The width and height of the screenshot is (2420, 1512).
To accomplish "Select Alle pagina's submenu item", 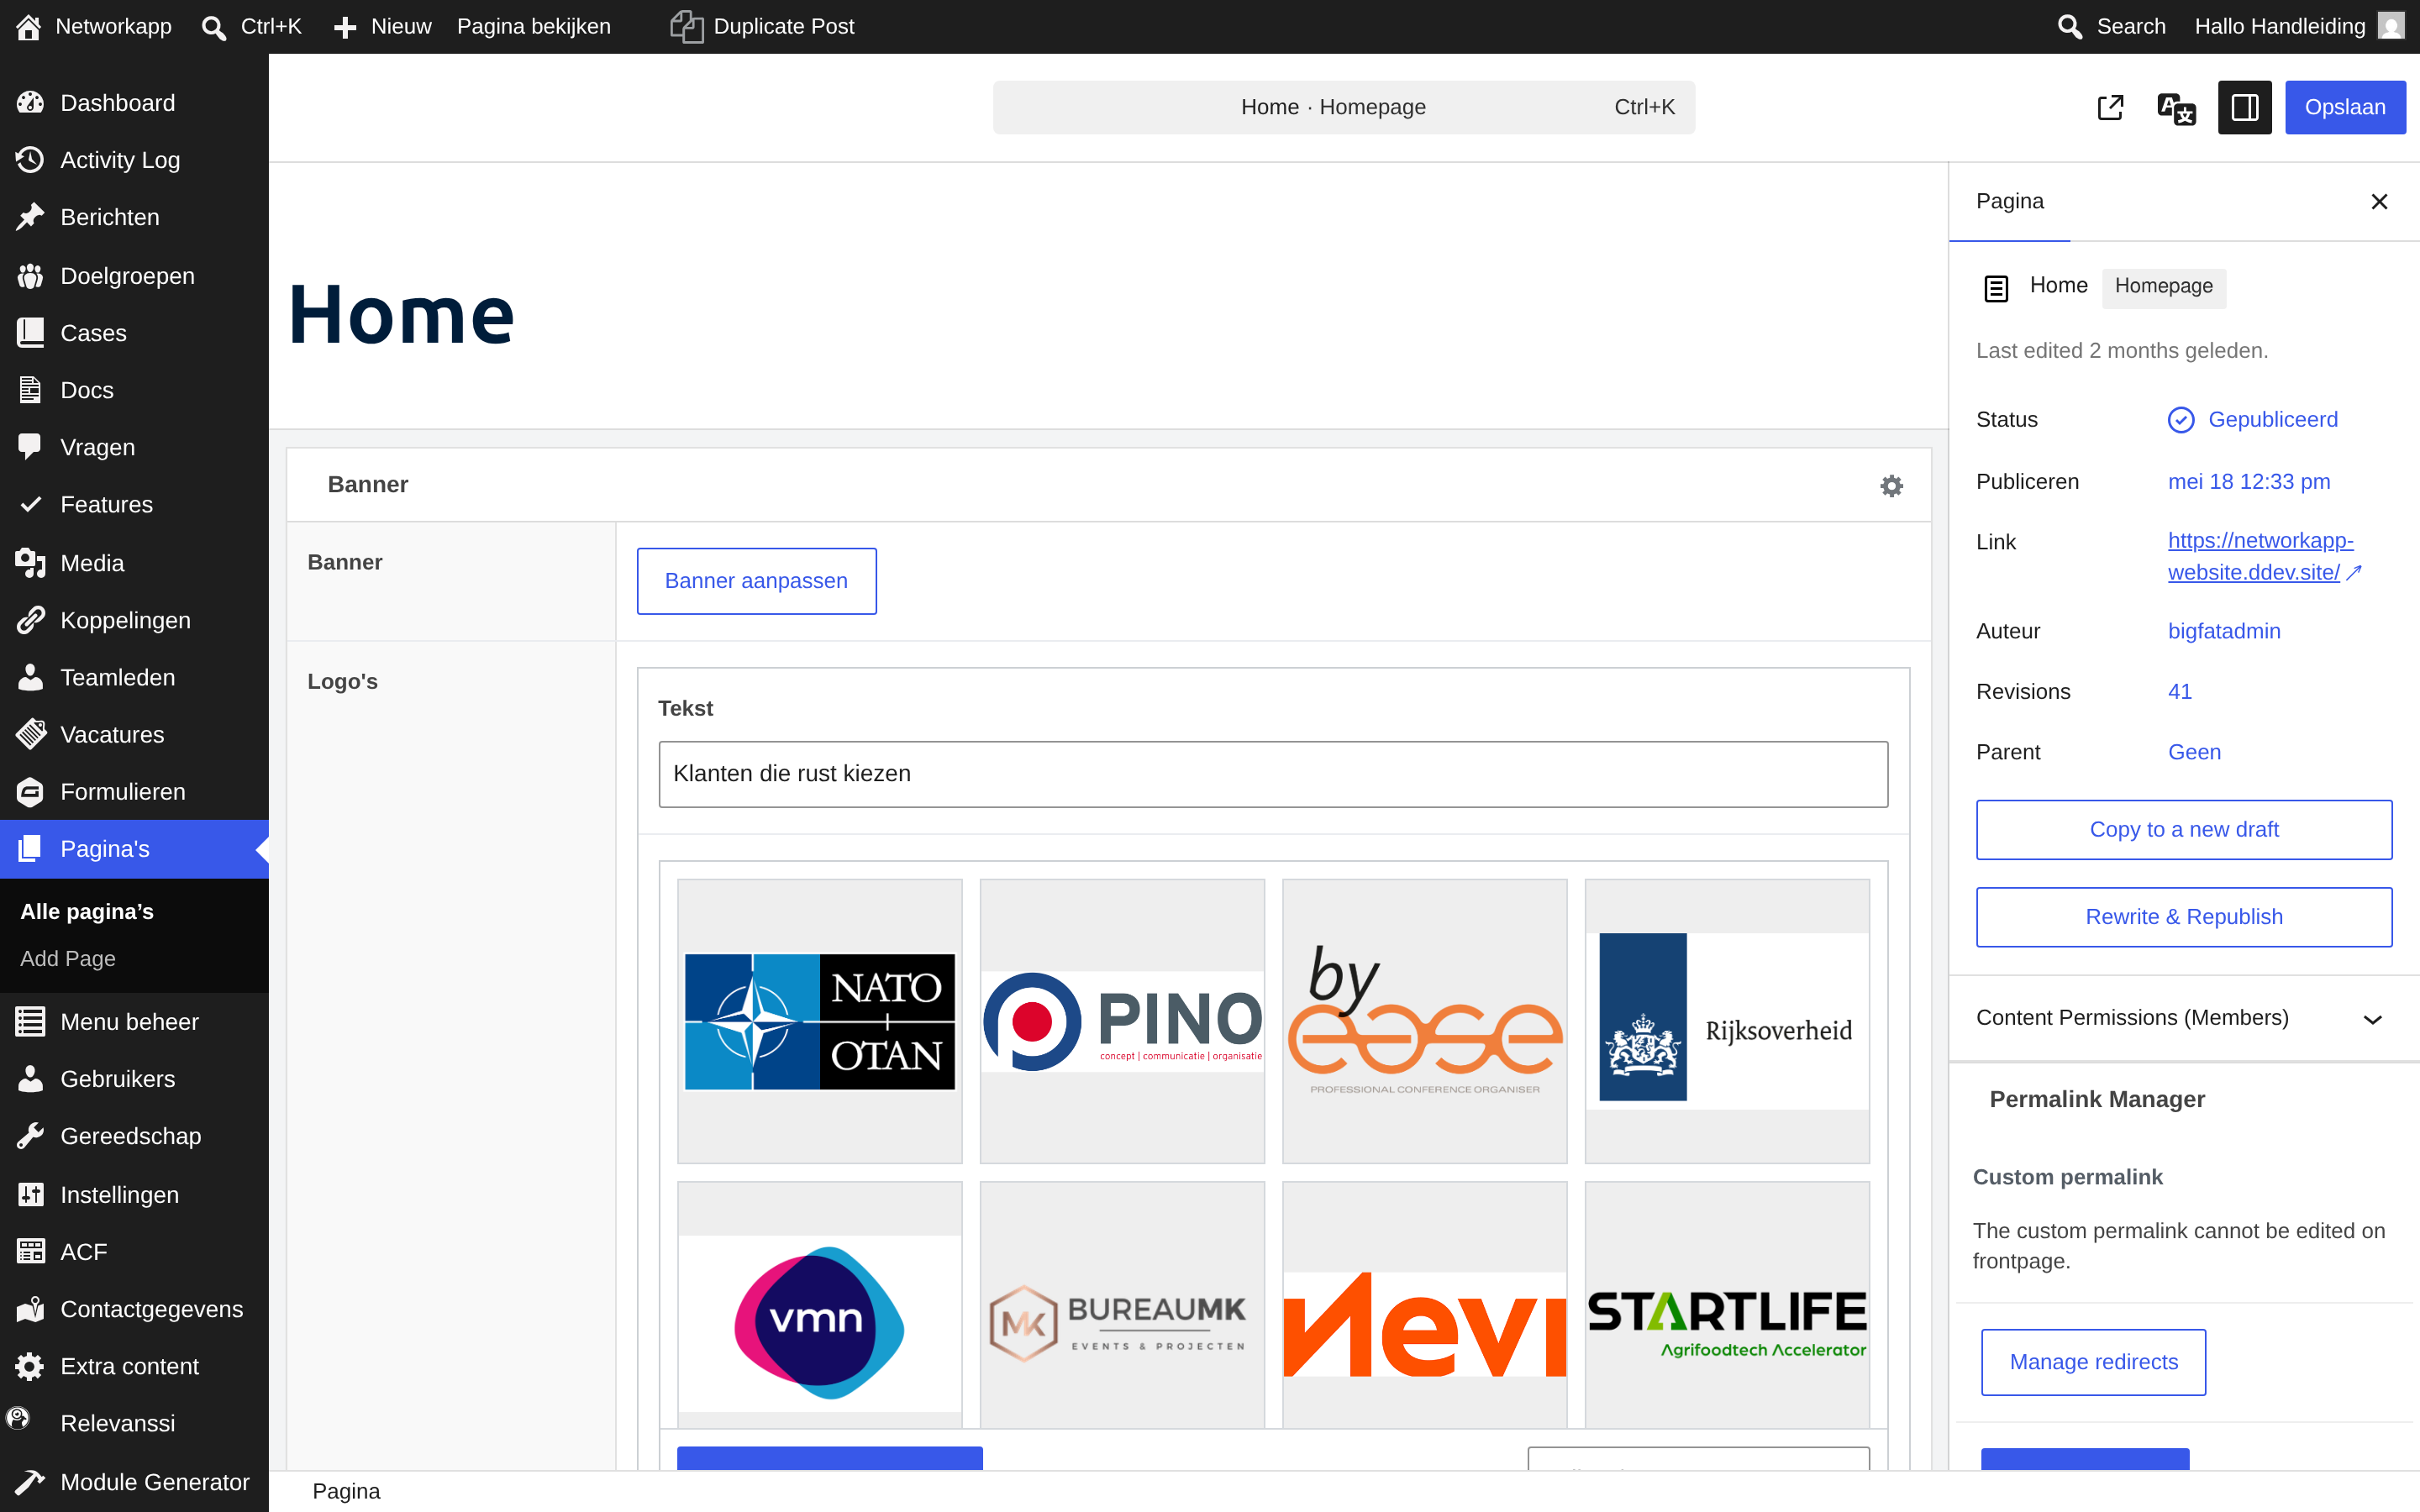I will click(x=87, y=911).
